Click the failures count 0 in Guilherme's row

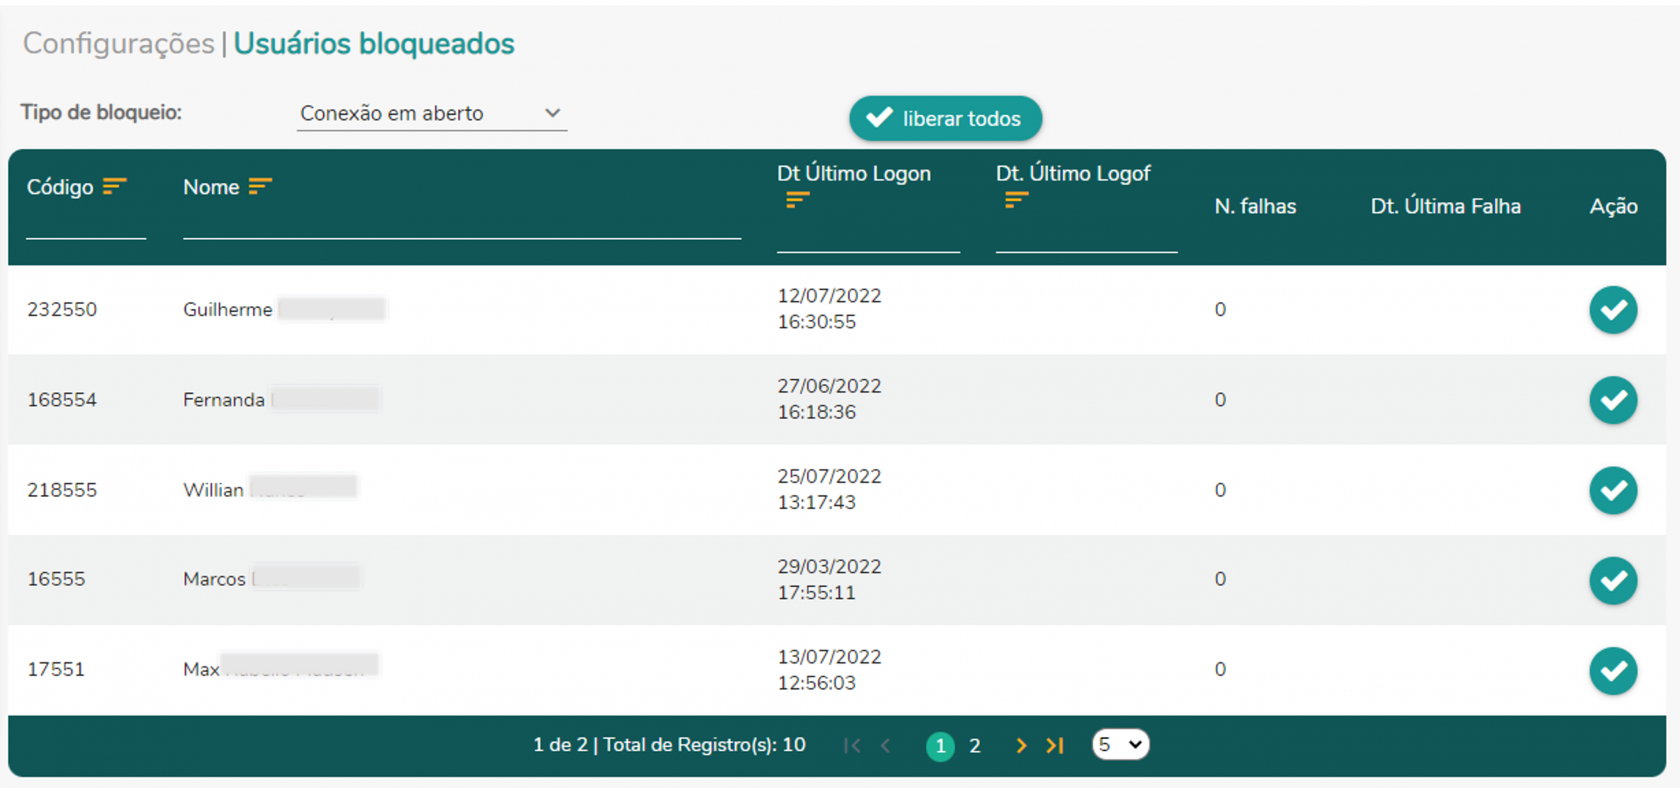click(1220, 310)
